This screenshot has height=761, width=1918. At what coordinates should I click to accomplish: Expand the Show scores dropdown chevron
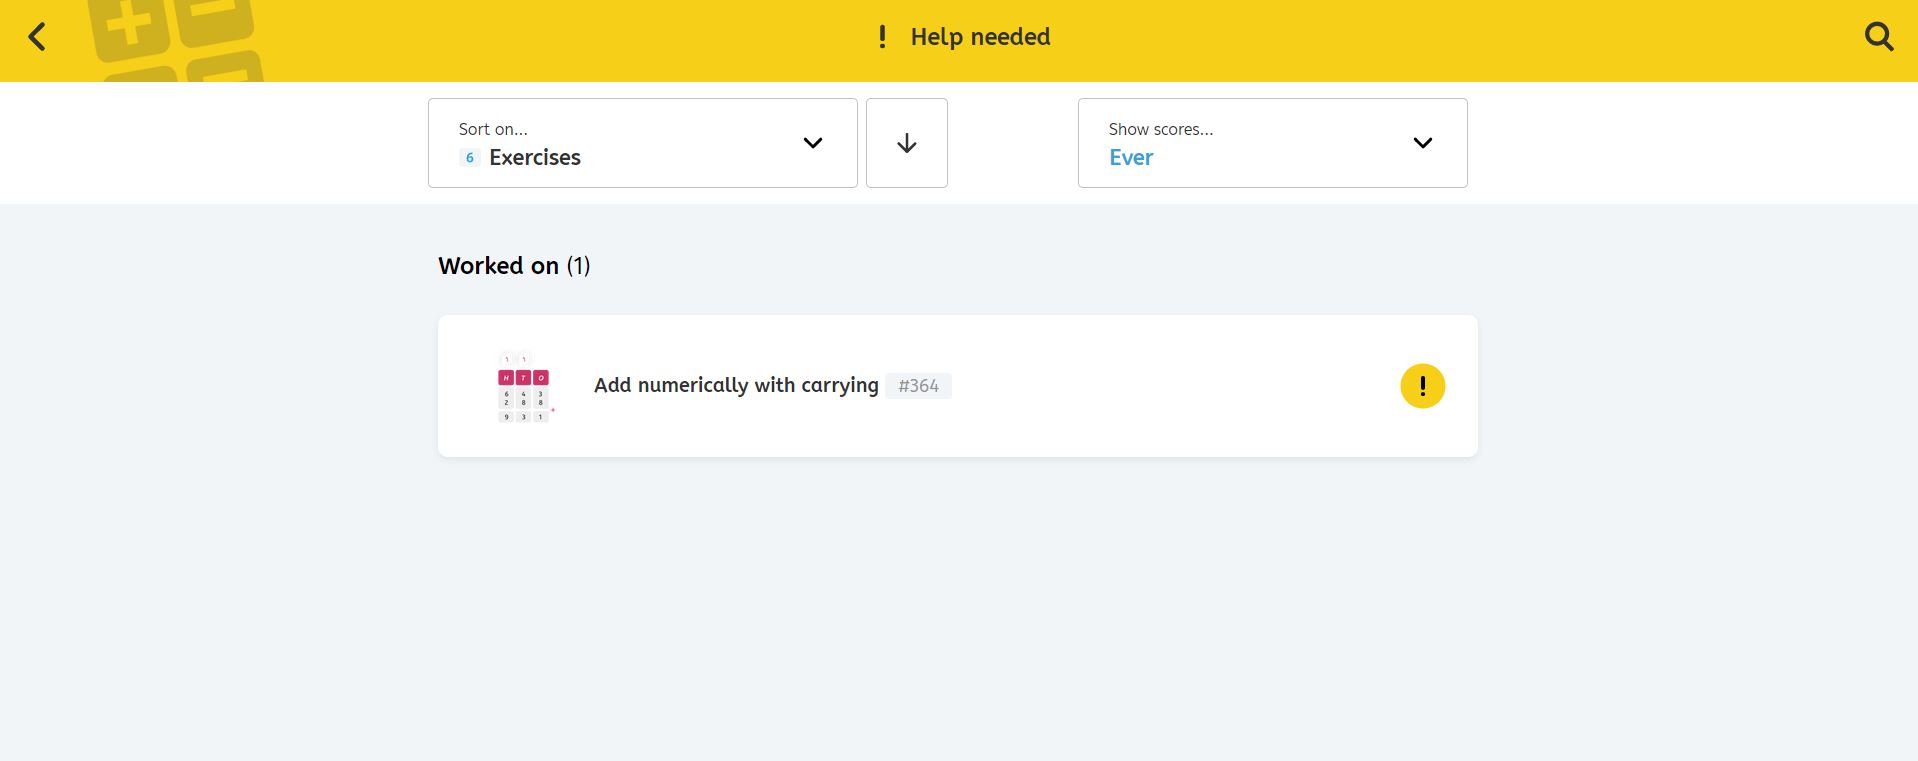[x=1422, y=143]
